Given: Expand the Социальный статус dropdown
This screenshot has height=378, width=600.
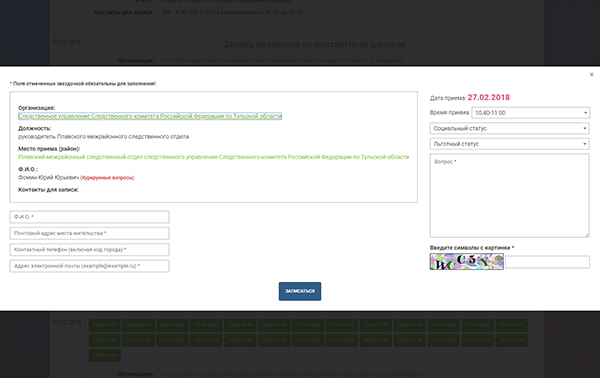Looking at the screenshot, I should coord(510,129).
